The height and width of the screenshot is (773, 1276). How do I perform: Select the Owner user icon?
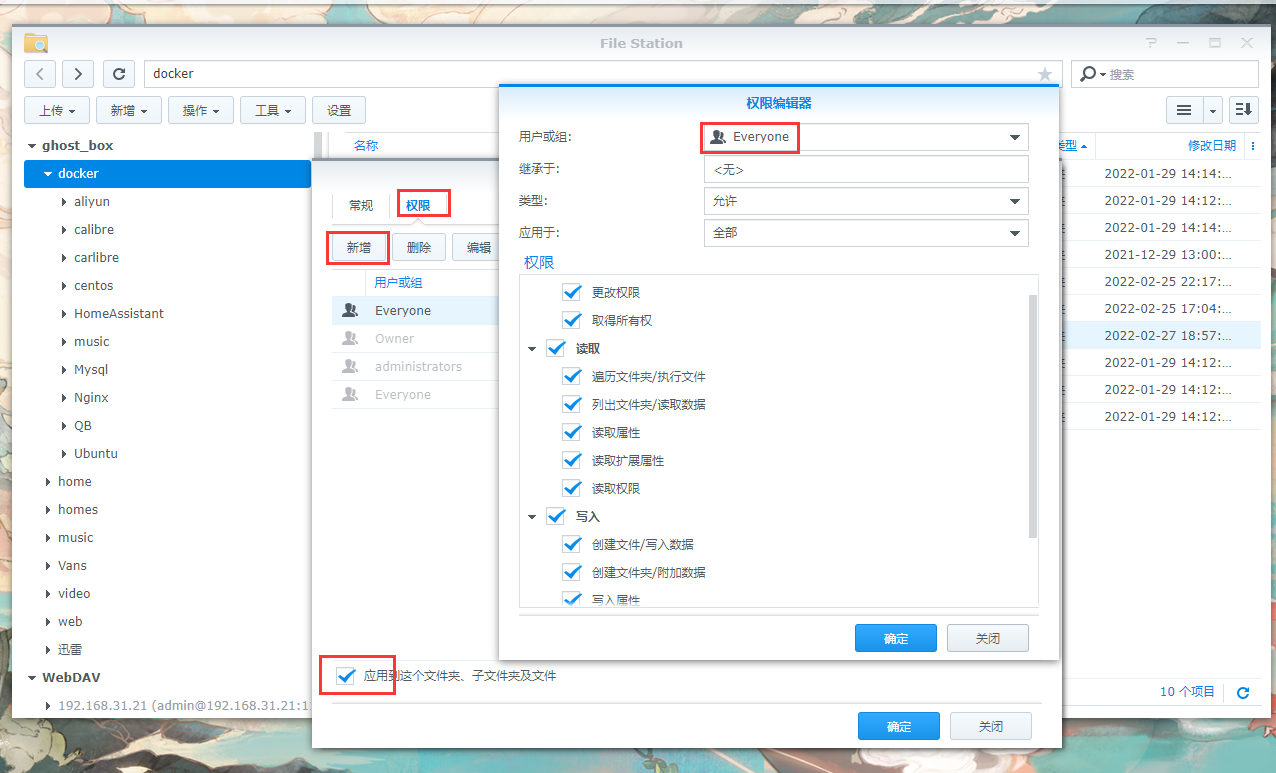click(x=349, y=339)
